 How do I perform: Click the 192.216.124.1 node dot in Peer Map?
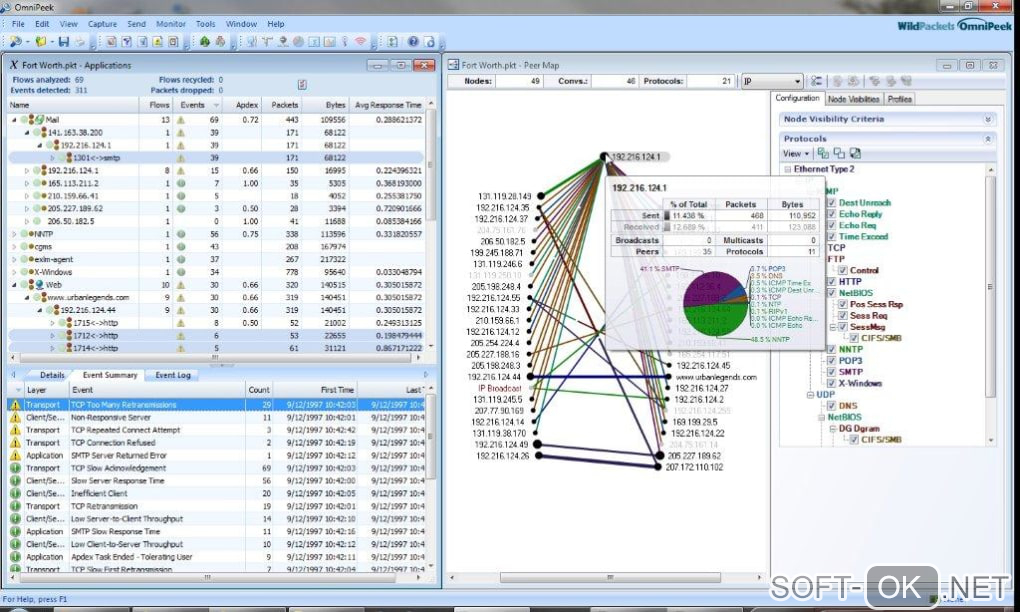604,157
